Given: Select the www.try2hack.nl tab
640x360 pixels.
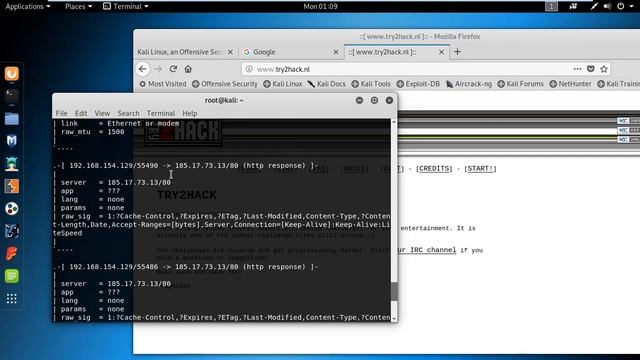Looking at the screenshot, I should [x=396, y=52].
